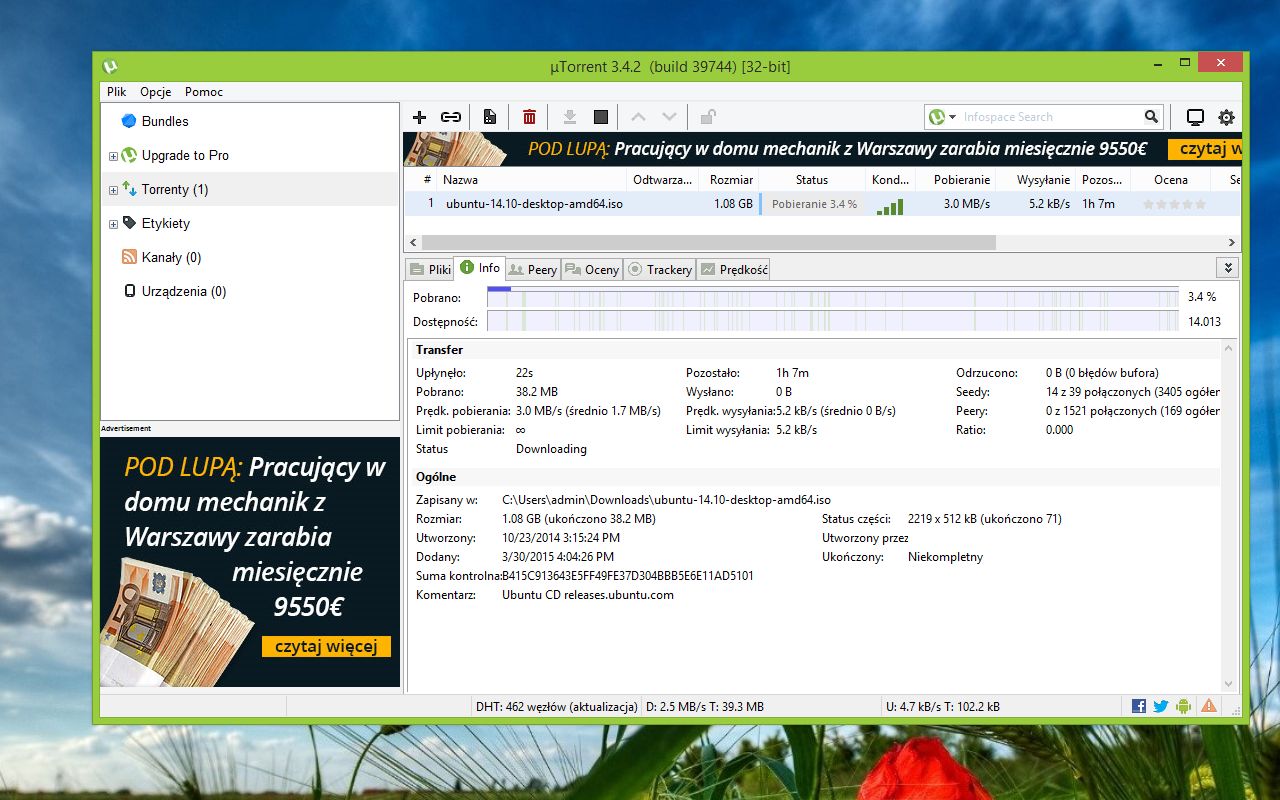The height and width of the screenshot is (800, 1280).
Task: Switch to the Trackery tab
Action: click(x=659, y=269)
